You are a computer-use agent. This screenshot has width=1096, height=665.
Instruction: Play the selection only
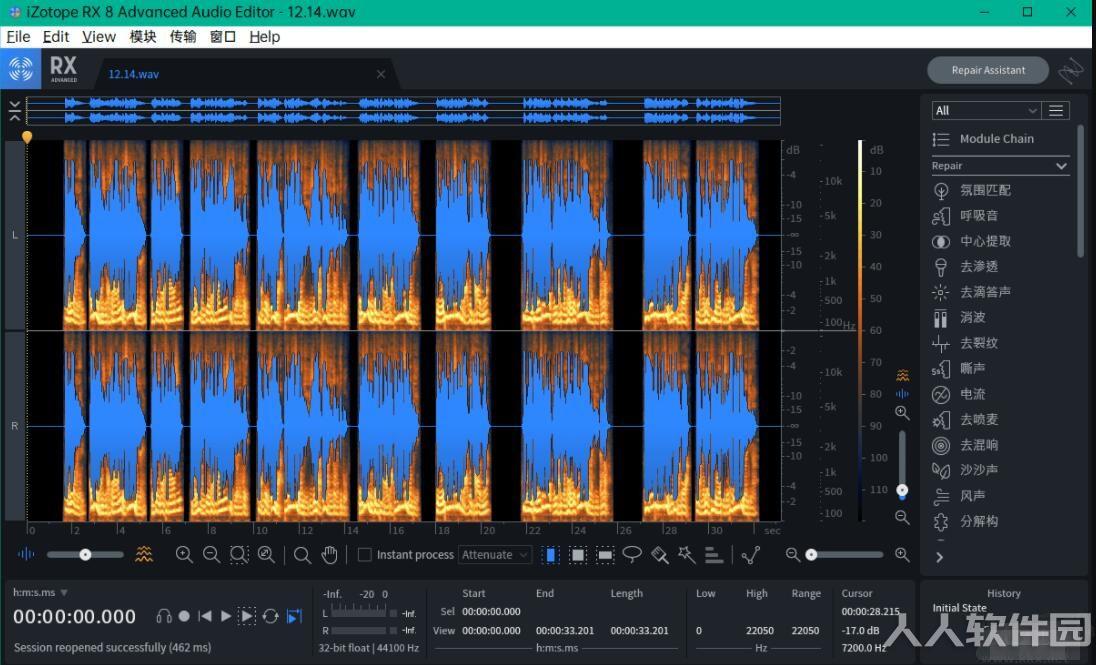click(247, 616)
